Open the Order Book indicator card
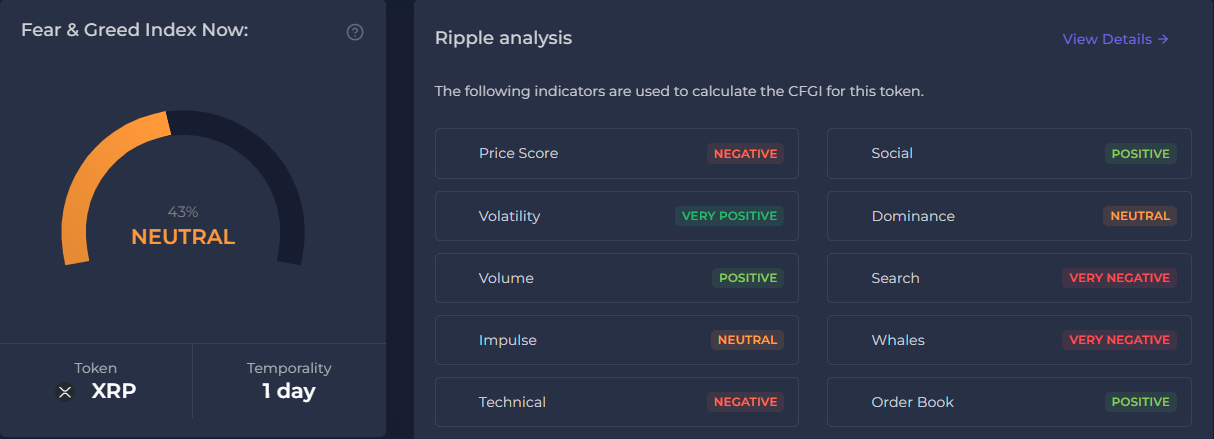Viewport: 1214px width, 439px height. pos(1008,402)
